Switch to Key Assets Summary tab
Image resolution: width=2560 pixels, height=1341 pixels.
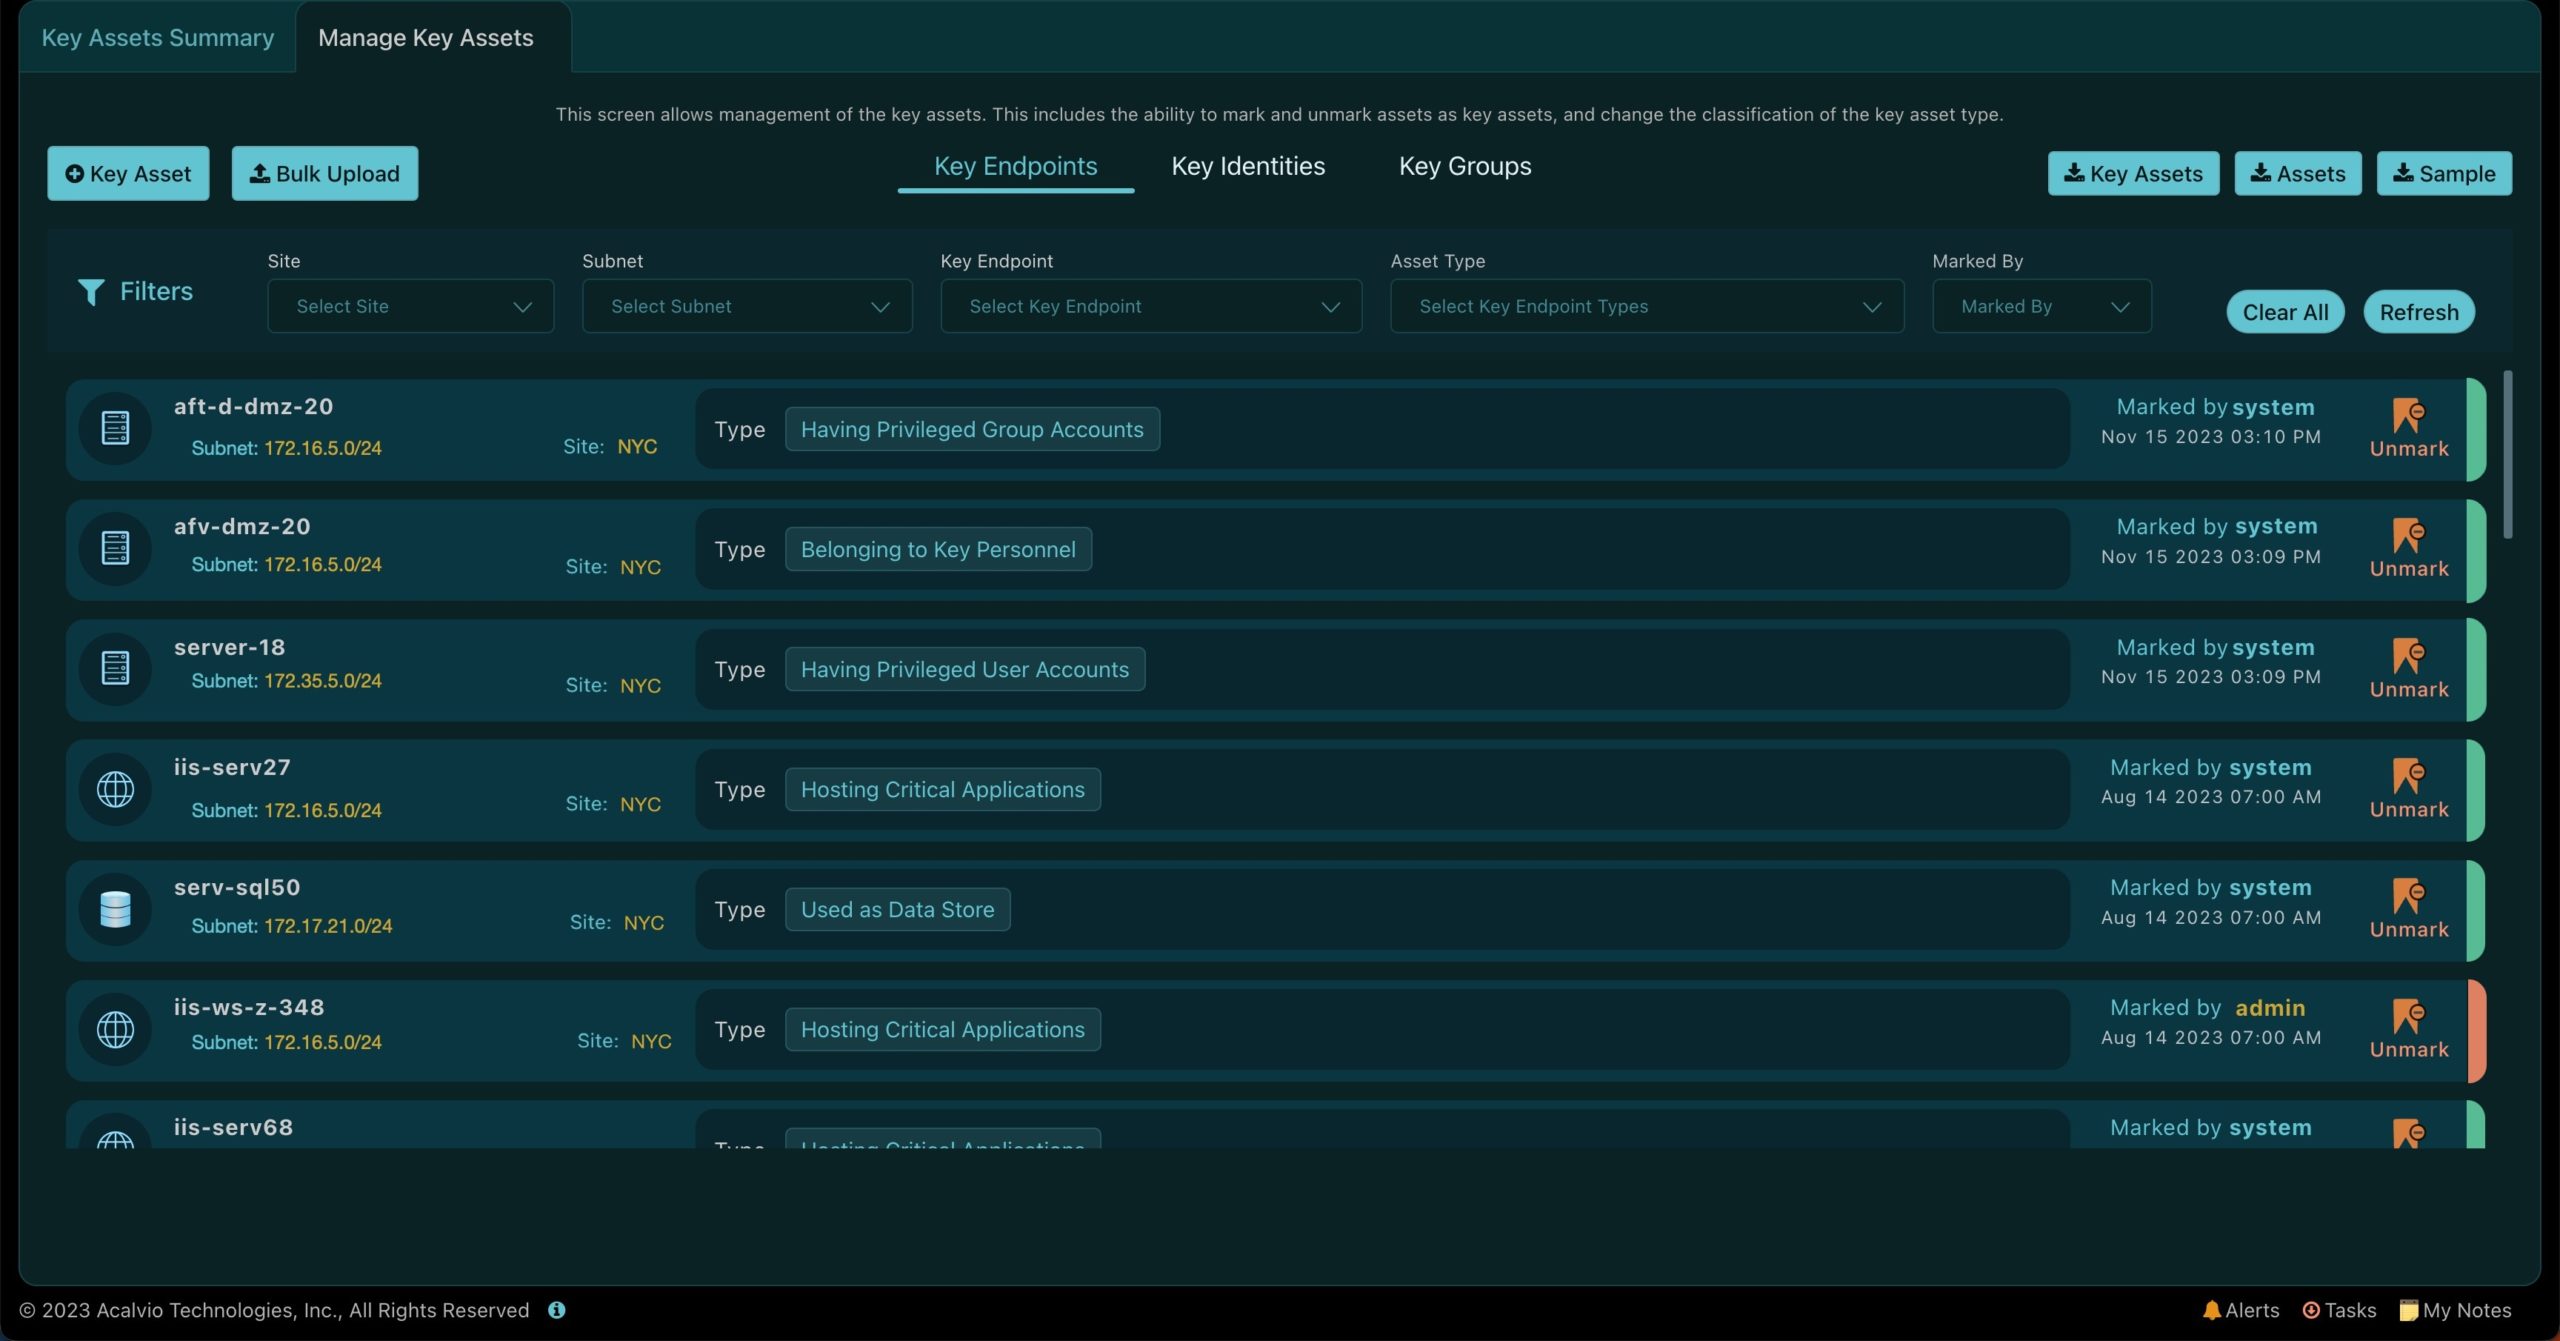[x=157, y=38]
